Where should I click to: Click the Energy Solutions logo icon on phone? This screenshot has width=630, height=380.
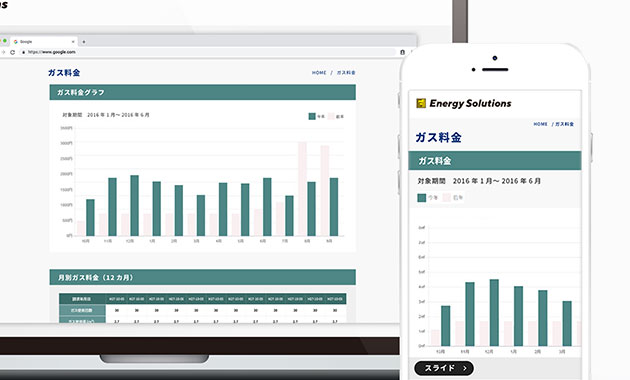pyautogui.click(x=421, y=103)
